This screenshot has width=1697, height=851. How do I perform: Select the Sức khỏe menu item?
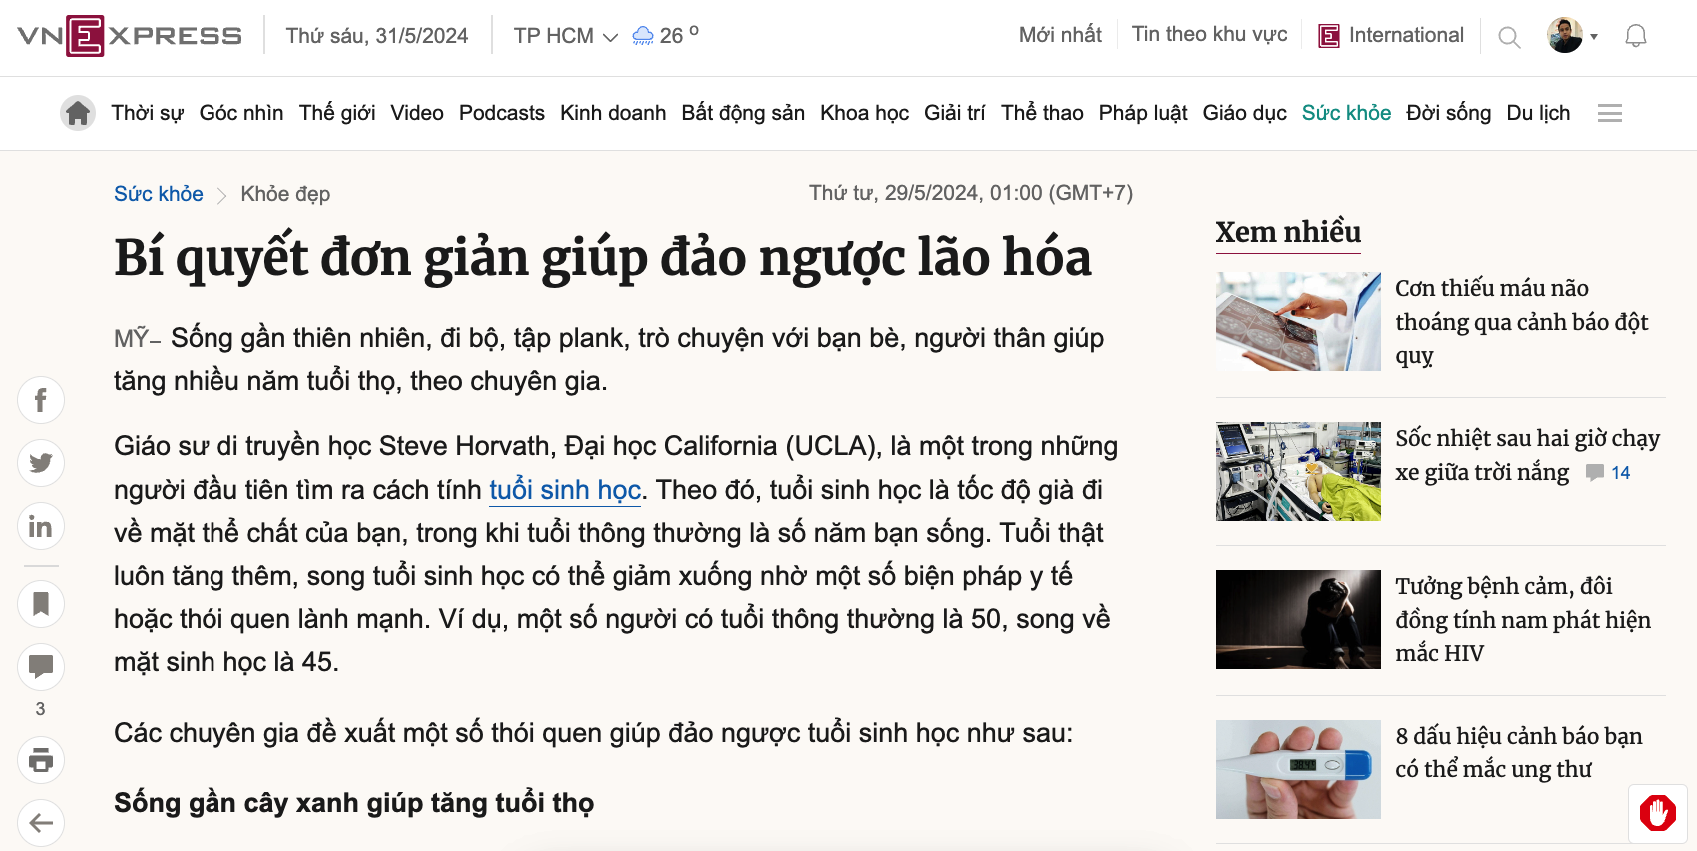pyautogui.click(x=1346, y=113)
